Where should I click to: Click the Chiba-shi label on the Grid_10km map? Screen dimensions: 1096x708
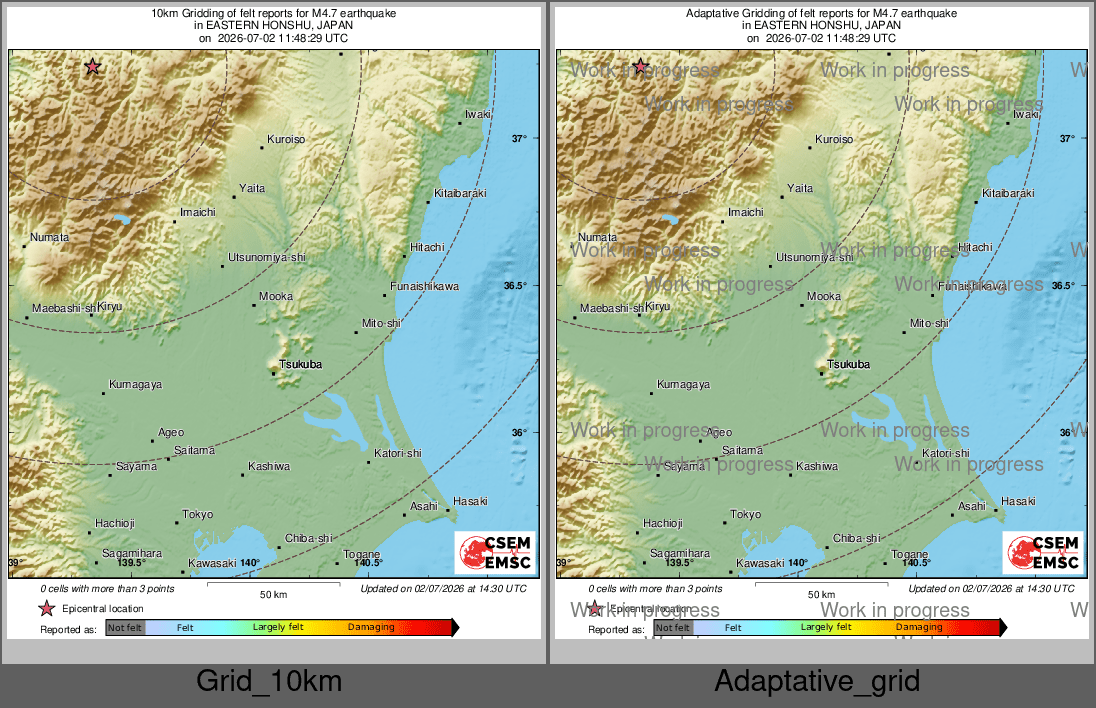[309, 538]
